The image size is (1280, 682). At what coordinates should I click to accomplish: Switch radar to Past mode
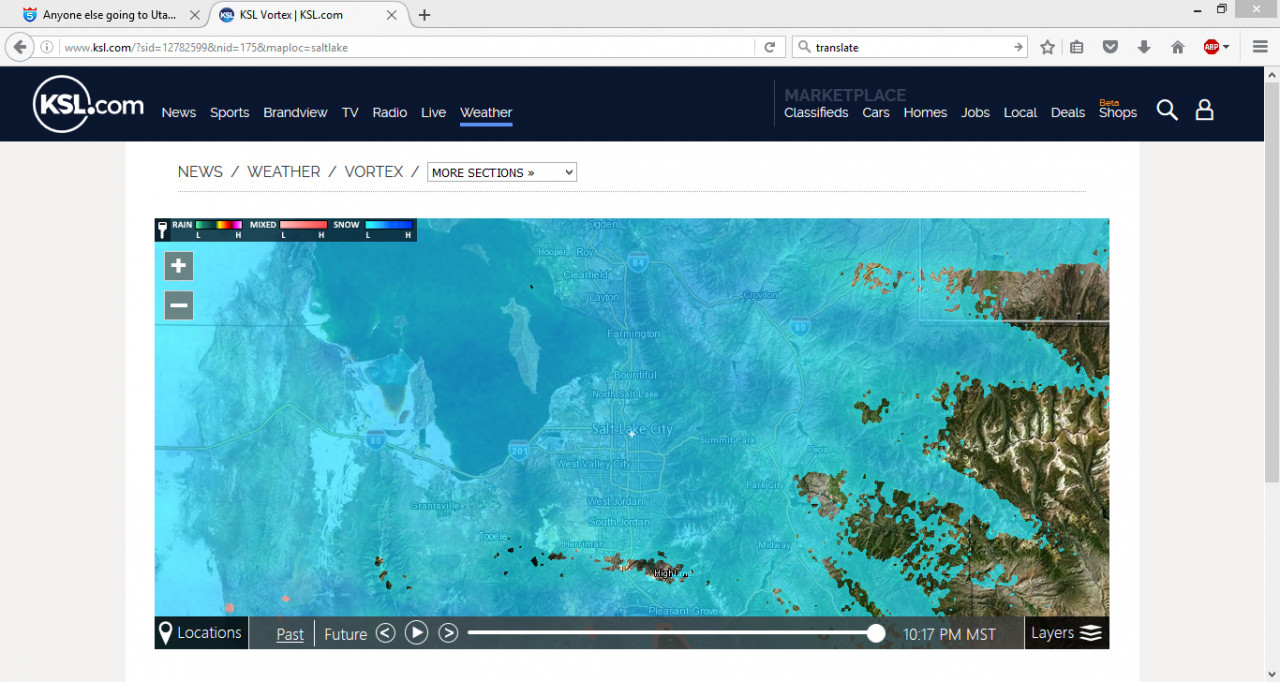tap(290, 634)
